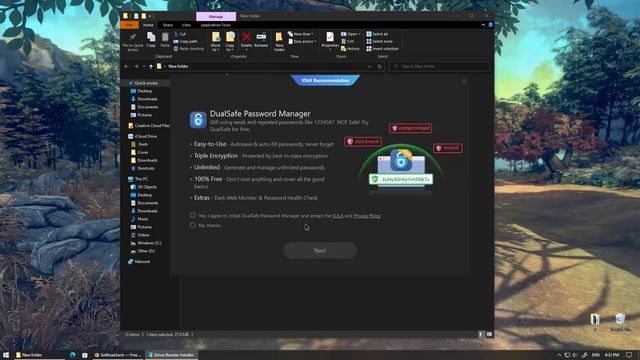This screenshot has width=640, height=360.
Task: Switch to the Share ribbon tab
Action: point(167,25)
